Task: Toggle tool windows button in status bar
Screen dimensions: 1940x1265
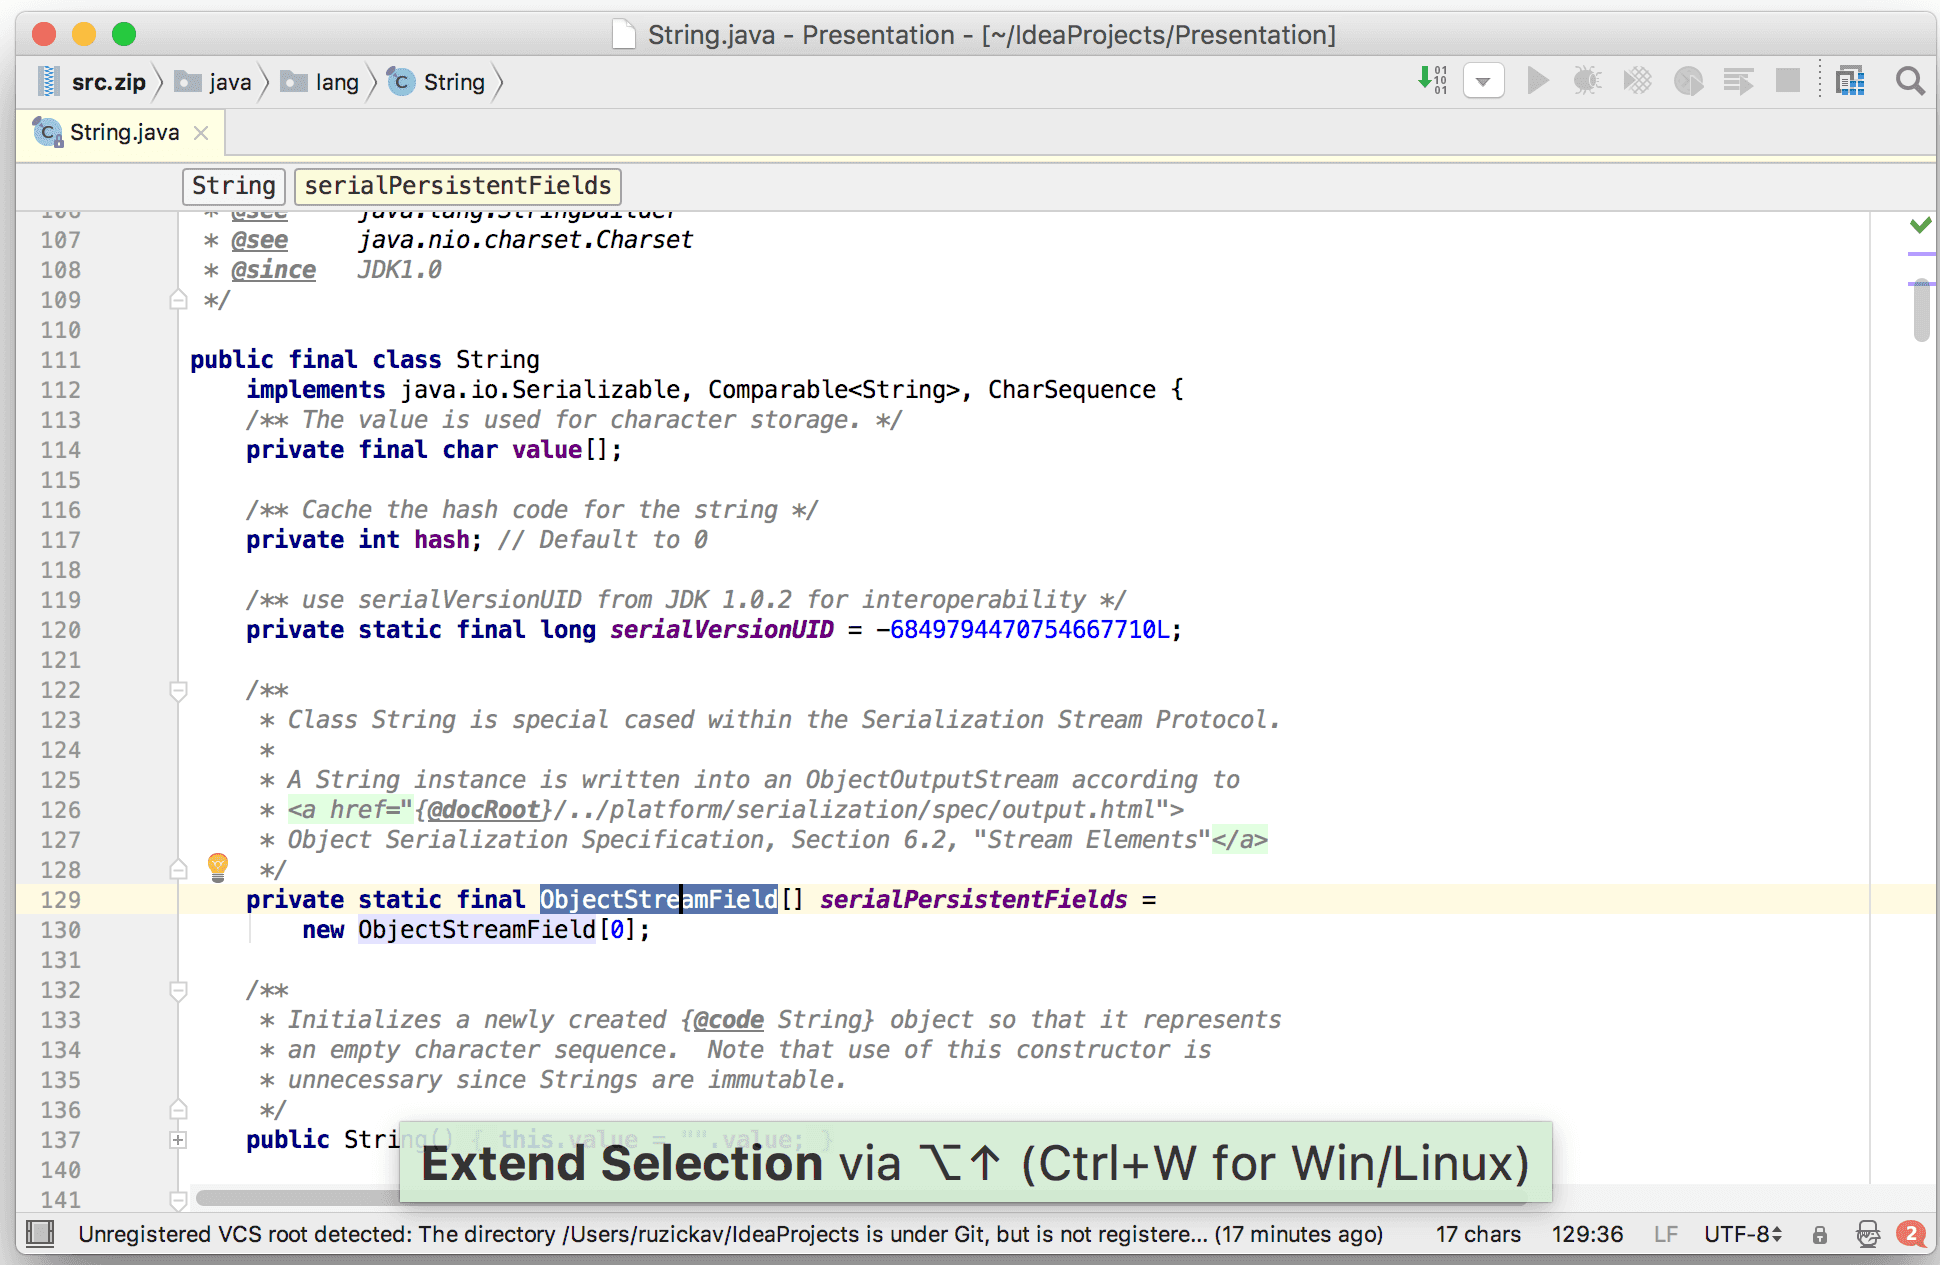Action: click(x=40, y=1234)
